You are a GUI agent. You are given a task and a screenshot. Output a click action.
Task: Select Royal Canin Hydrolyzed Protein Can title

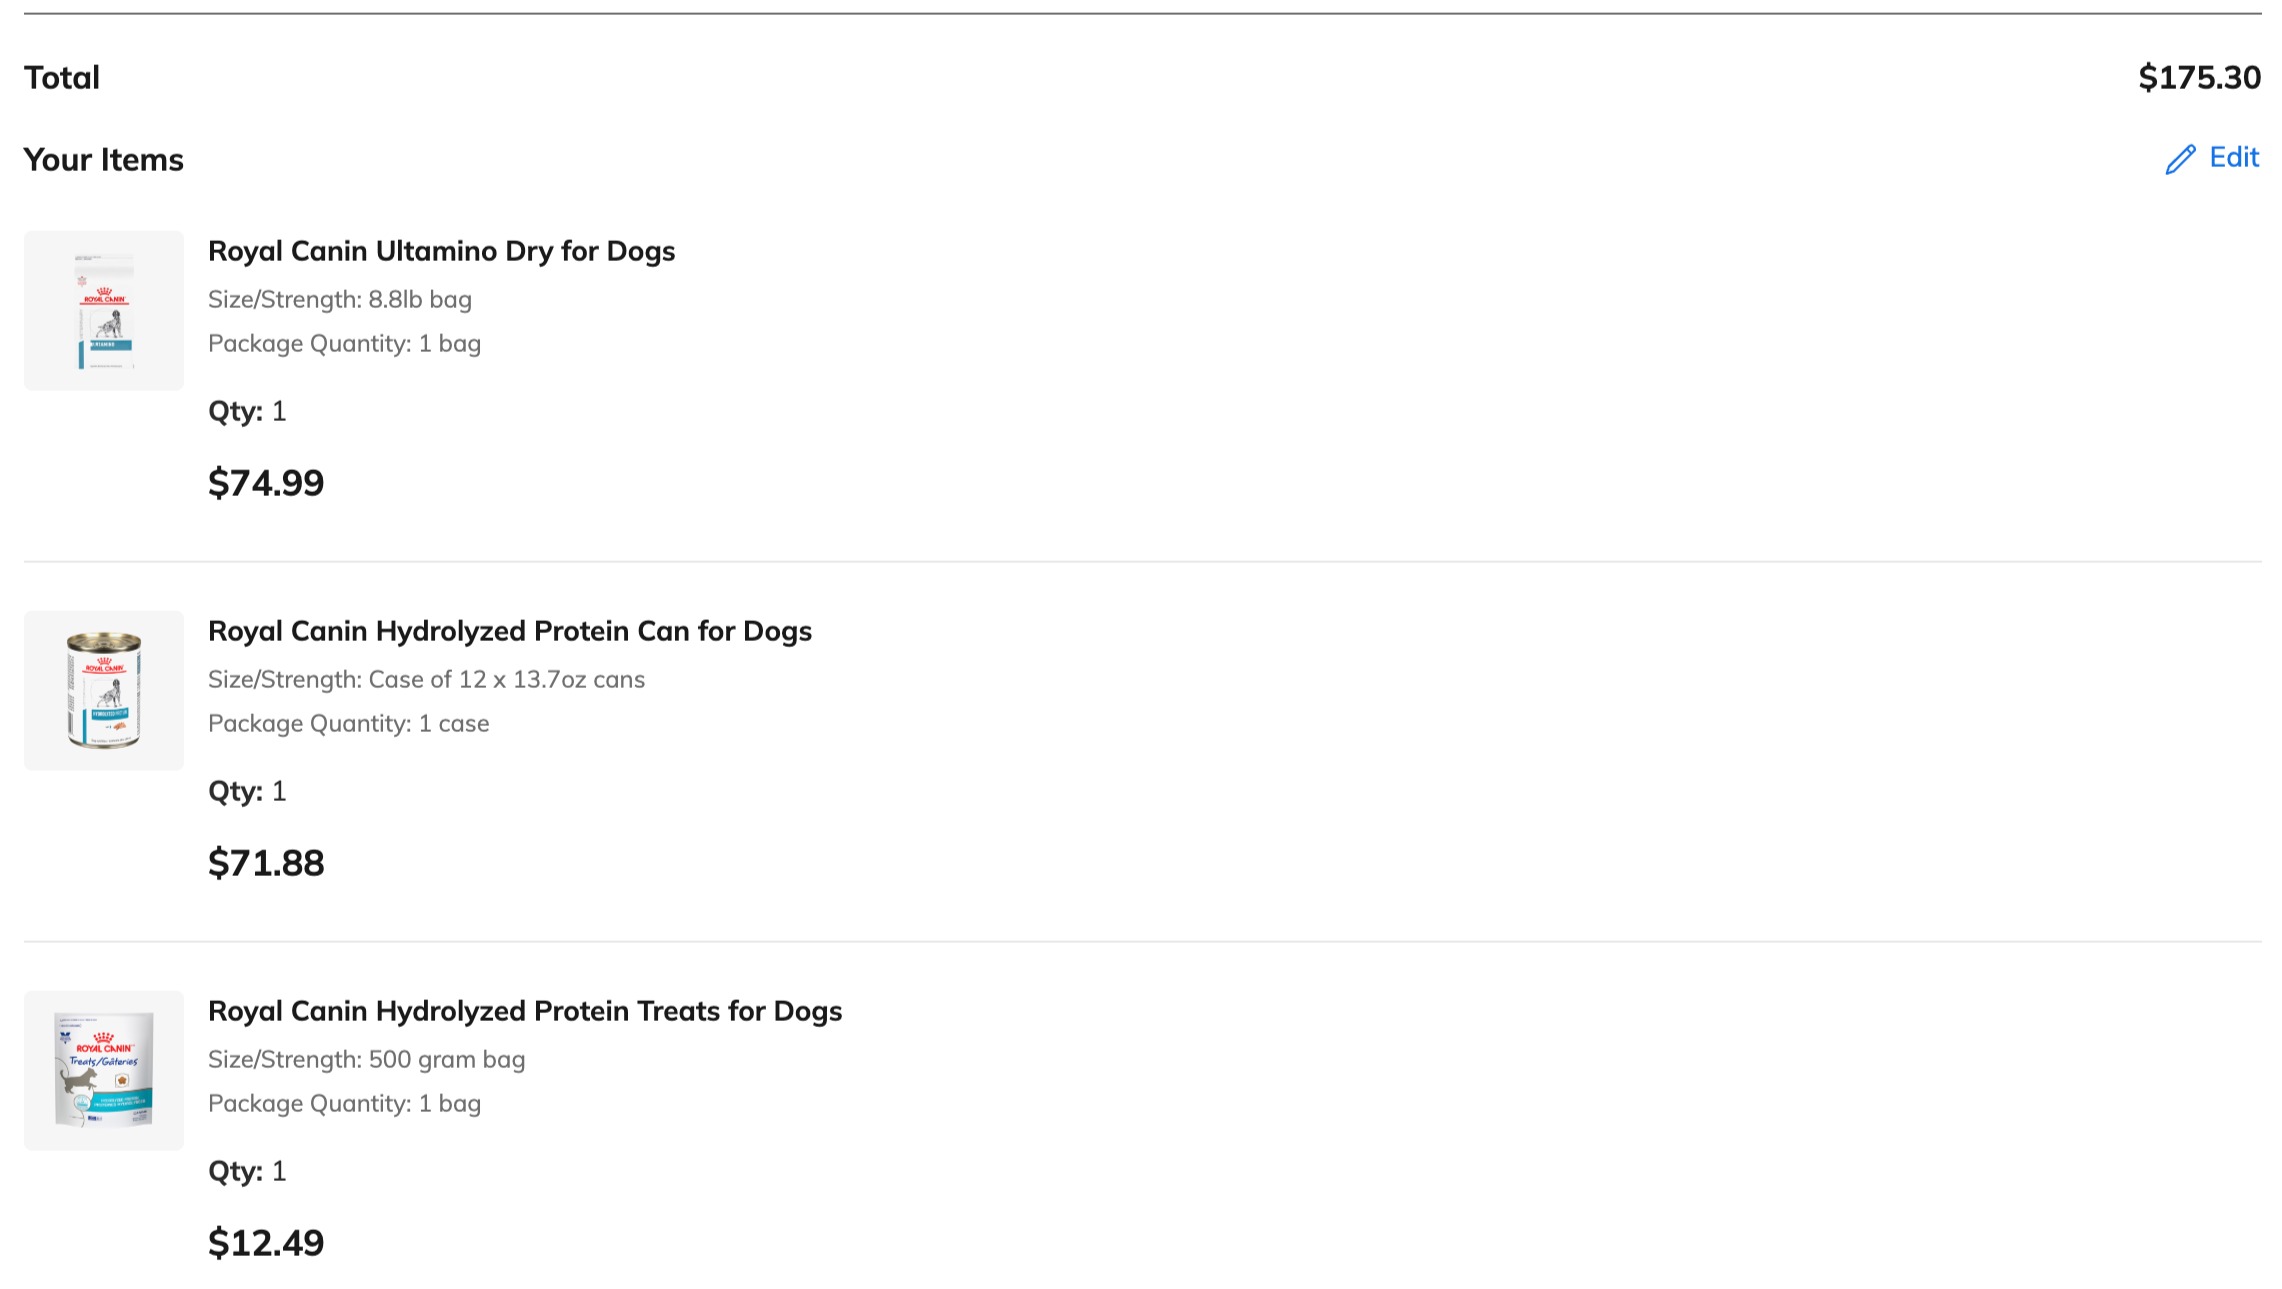tap(509, 631)
